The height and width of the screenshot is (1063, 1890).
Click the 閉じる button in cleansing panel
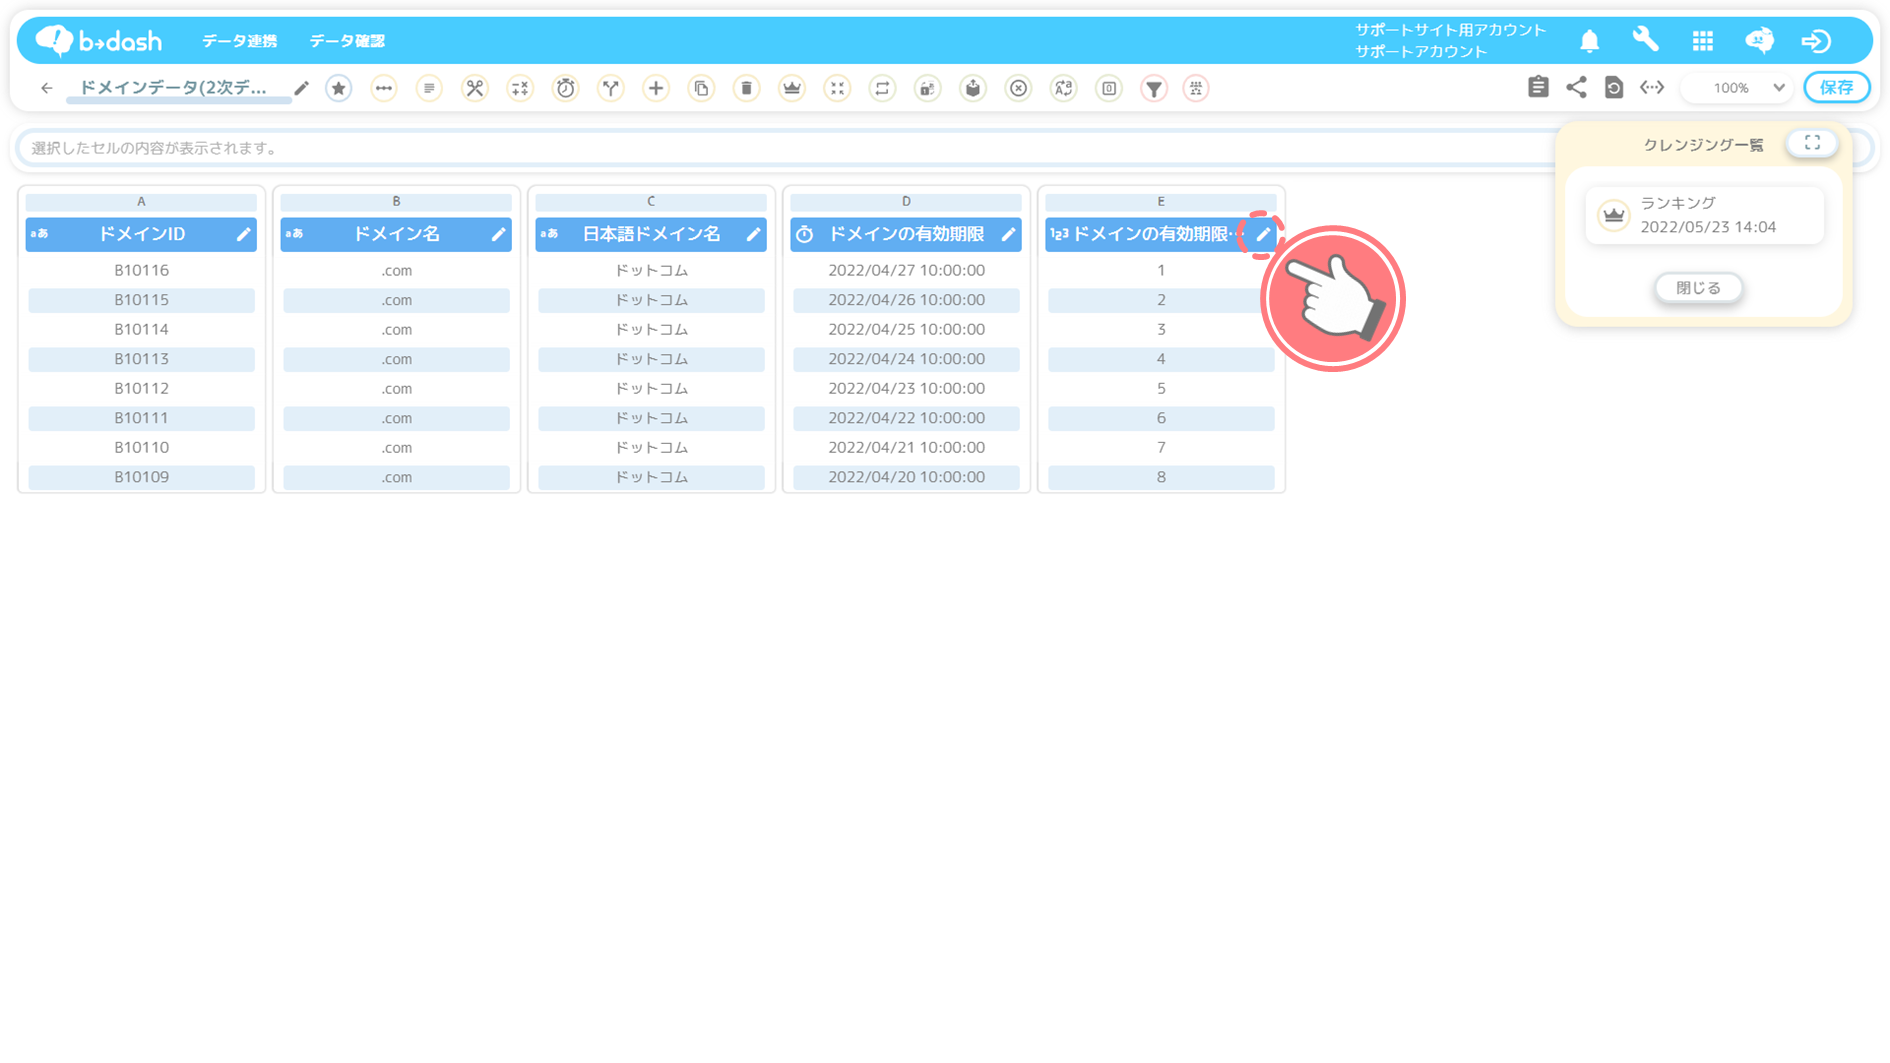pyautogui.click(x=1698, y=288)
